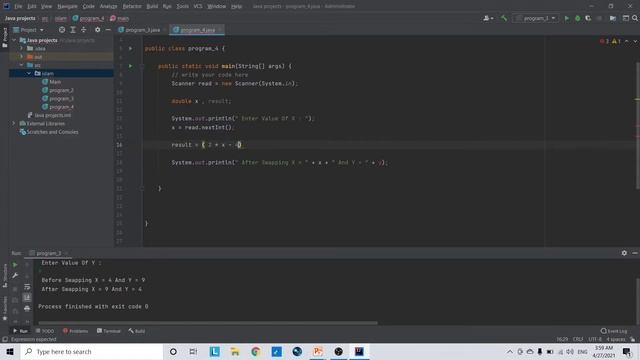Click Collapse All icon in Project panel

(x=83, y=30)
